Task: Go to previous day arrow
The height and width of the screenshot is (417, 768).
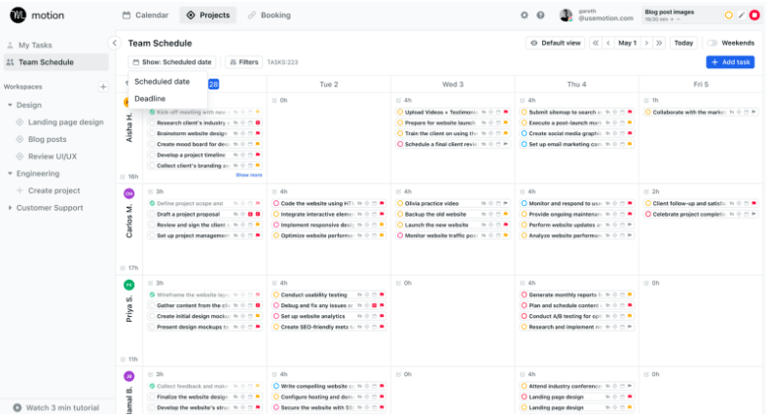Action: pos(608,43)
